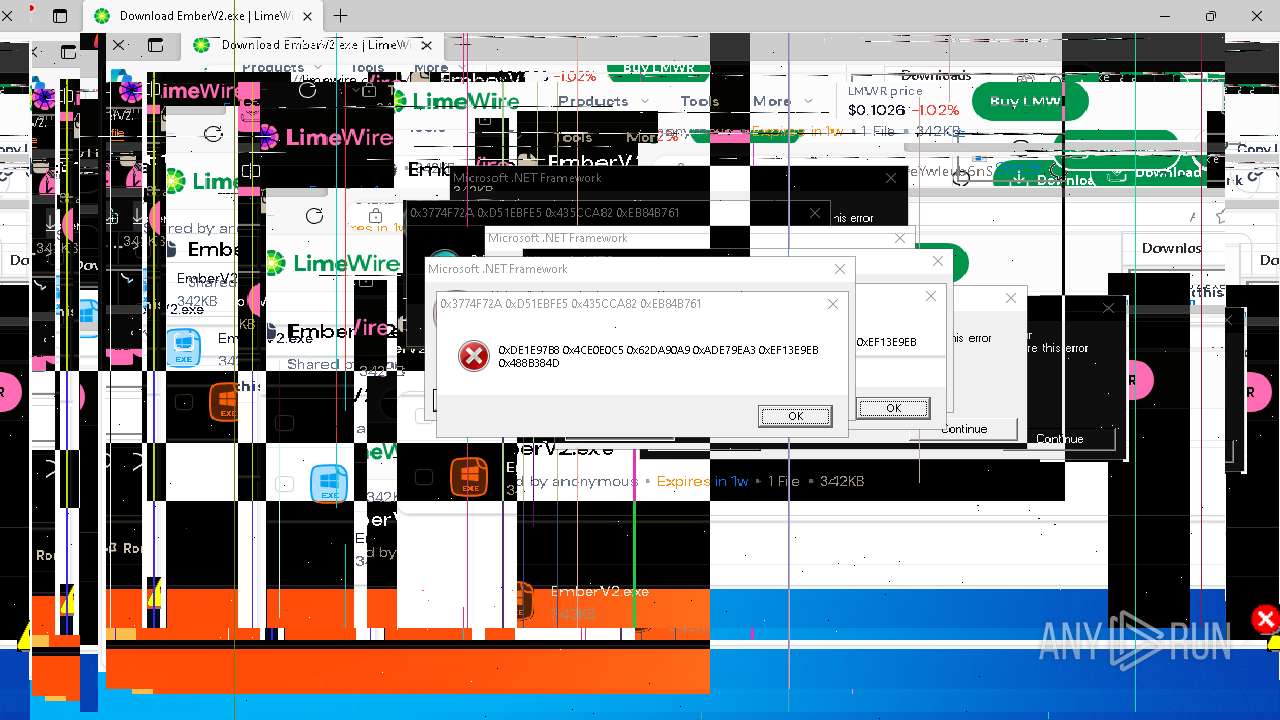Click the LMWR price value $0.1026
This screenshot has width=1280, height=720.
tap(876, 110)
